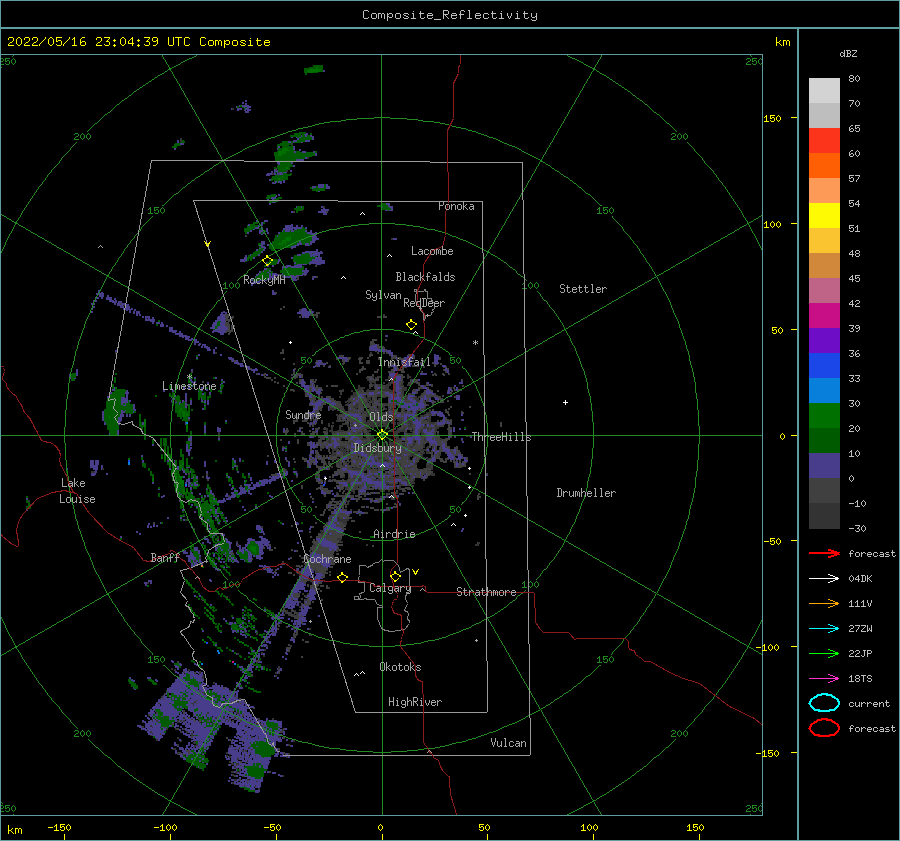Click the Drumheller label
Image resolution: width=900 pixels, height=841 pixels.
point(586,493)
